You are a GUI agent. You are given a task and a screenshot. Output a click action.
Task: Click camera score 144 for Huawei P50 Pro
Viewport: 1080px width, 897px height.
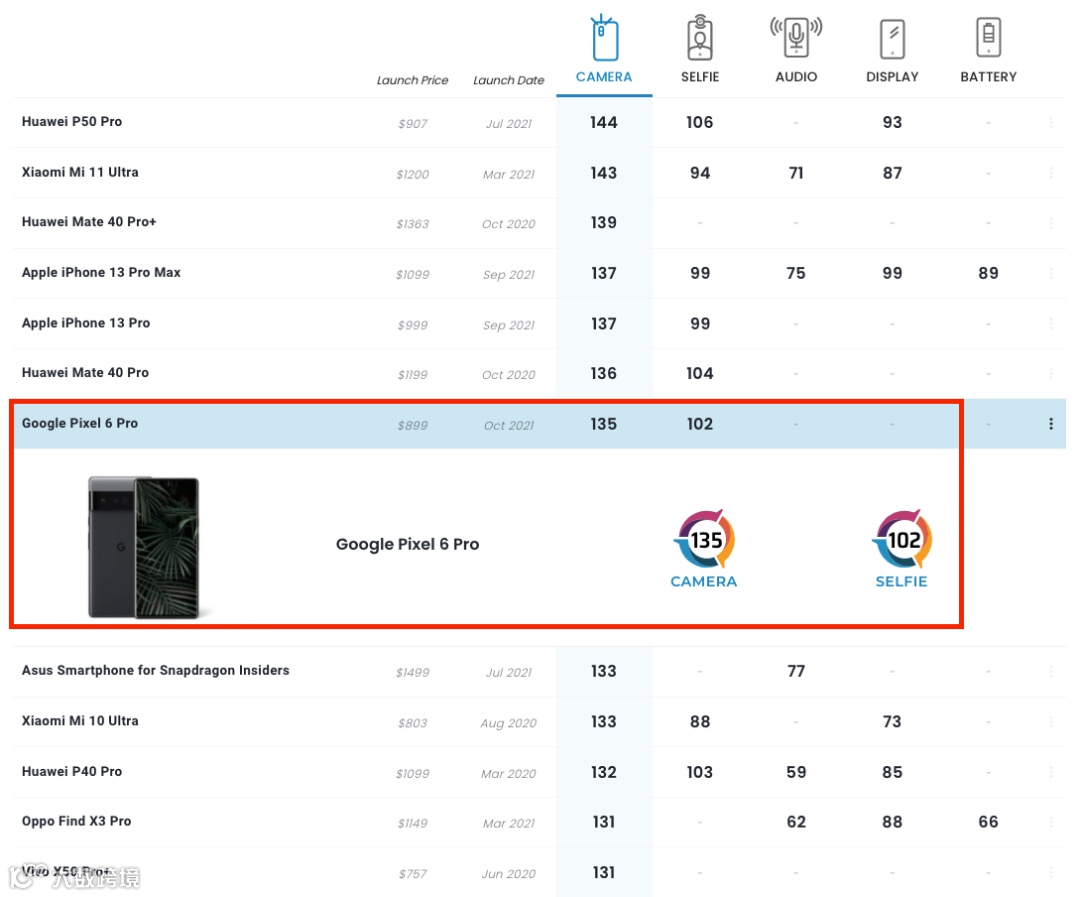604,123
